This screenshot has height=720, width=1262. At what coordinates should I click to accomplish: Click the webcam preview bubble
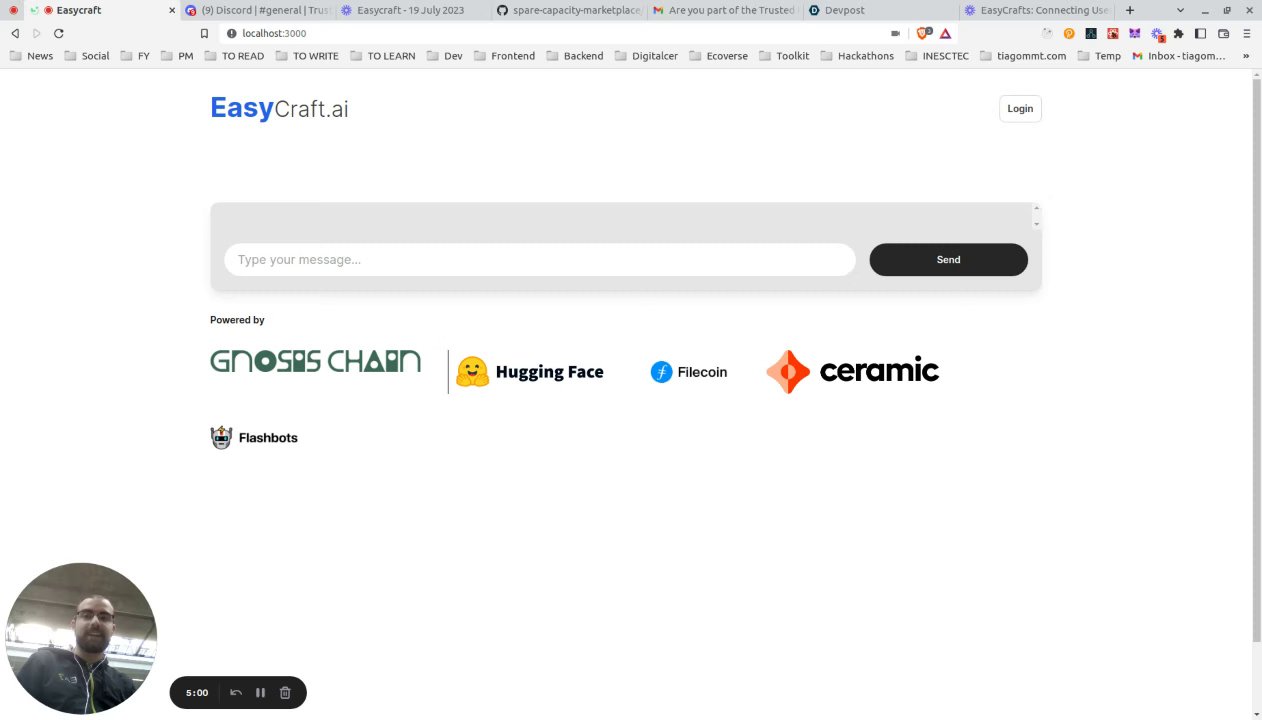coord(81,638)
